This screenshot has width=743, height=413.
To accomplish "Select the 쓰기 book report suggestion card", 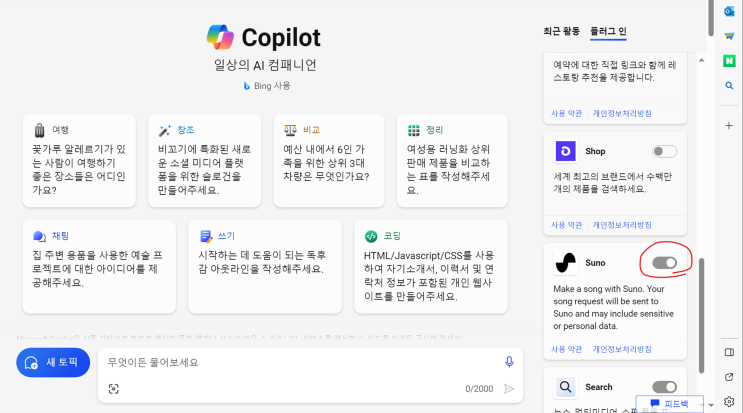I will click(265, 267).
